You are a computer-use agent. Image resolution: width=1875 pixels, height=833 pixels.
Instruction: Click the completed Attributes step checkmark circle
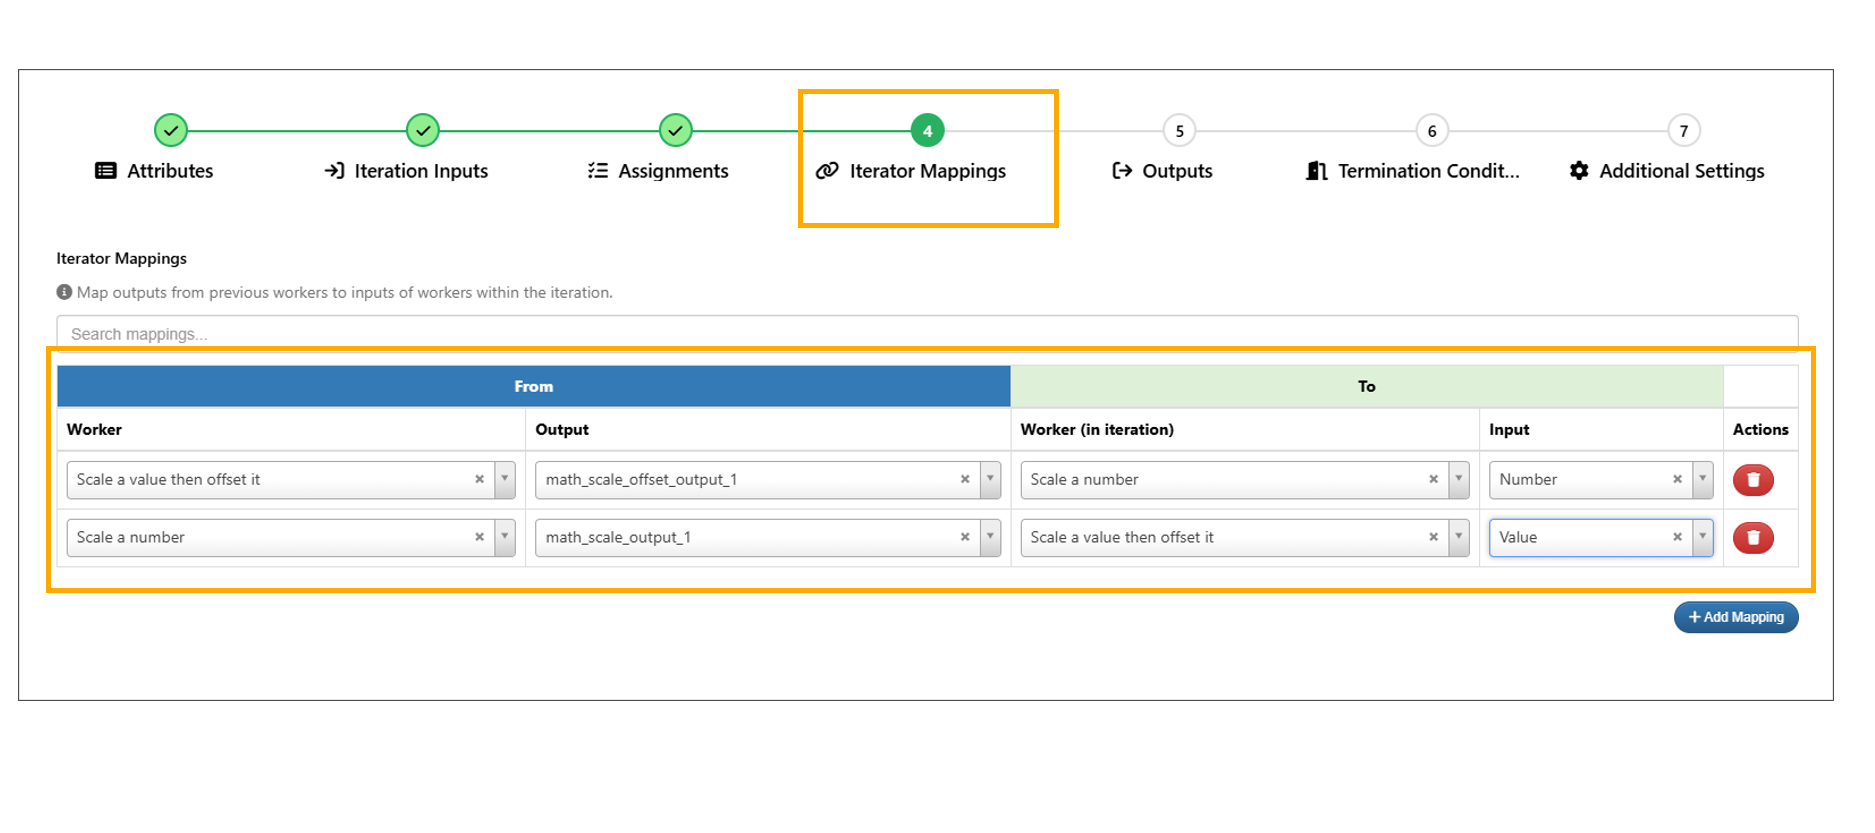point(171,131)
